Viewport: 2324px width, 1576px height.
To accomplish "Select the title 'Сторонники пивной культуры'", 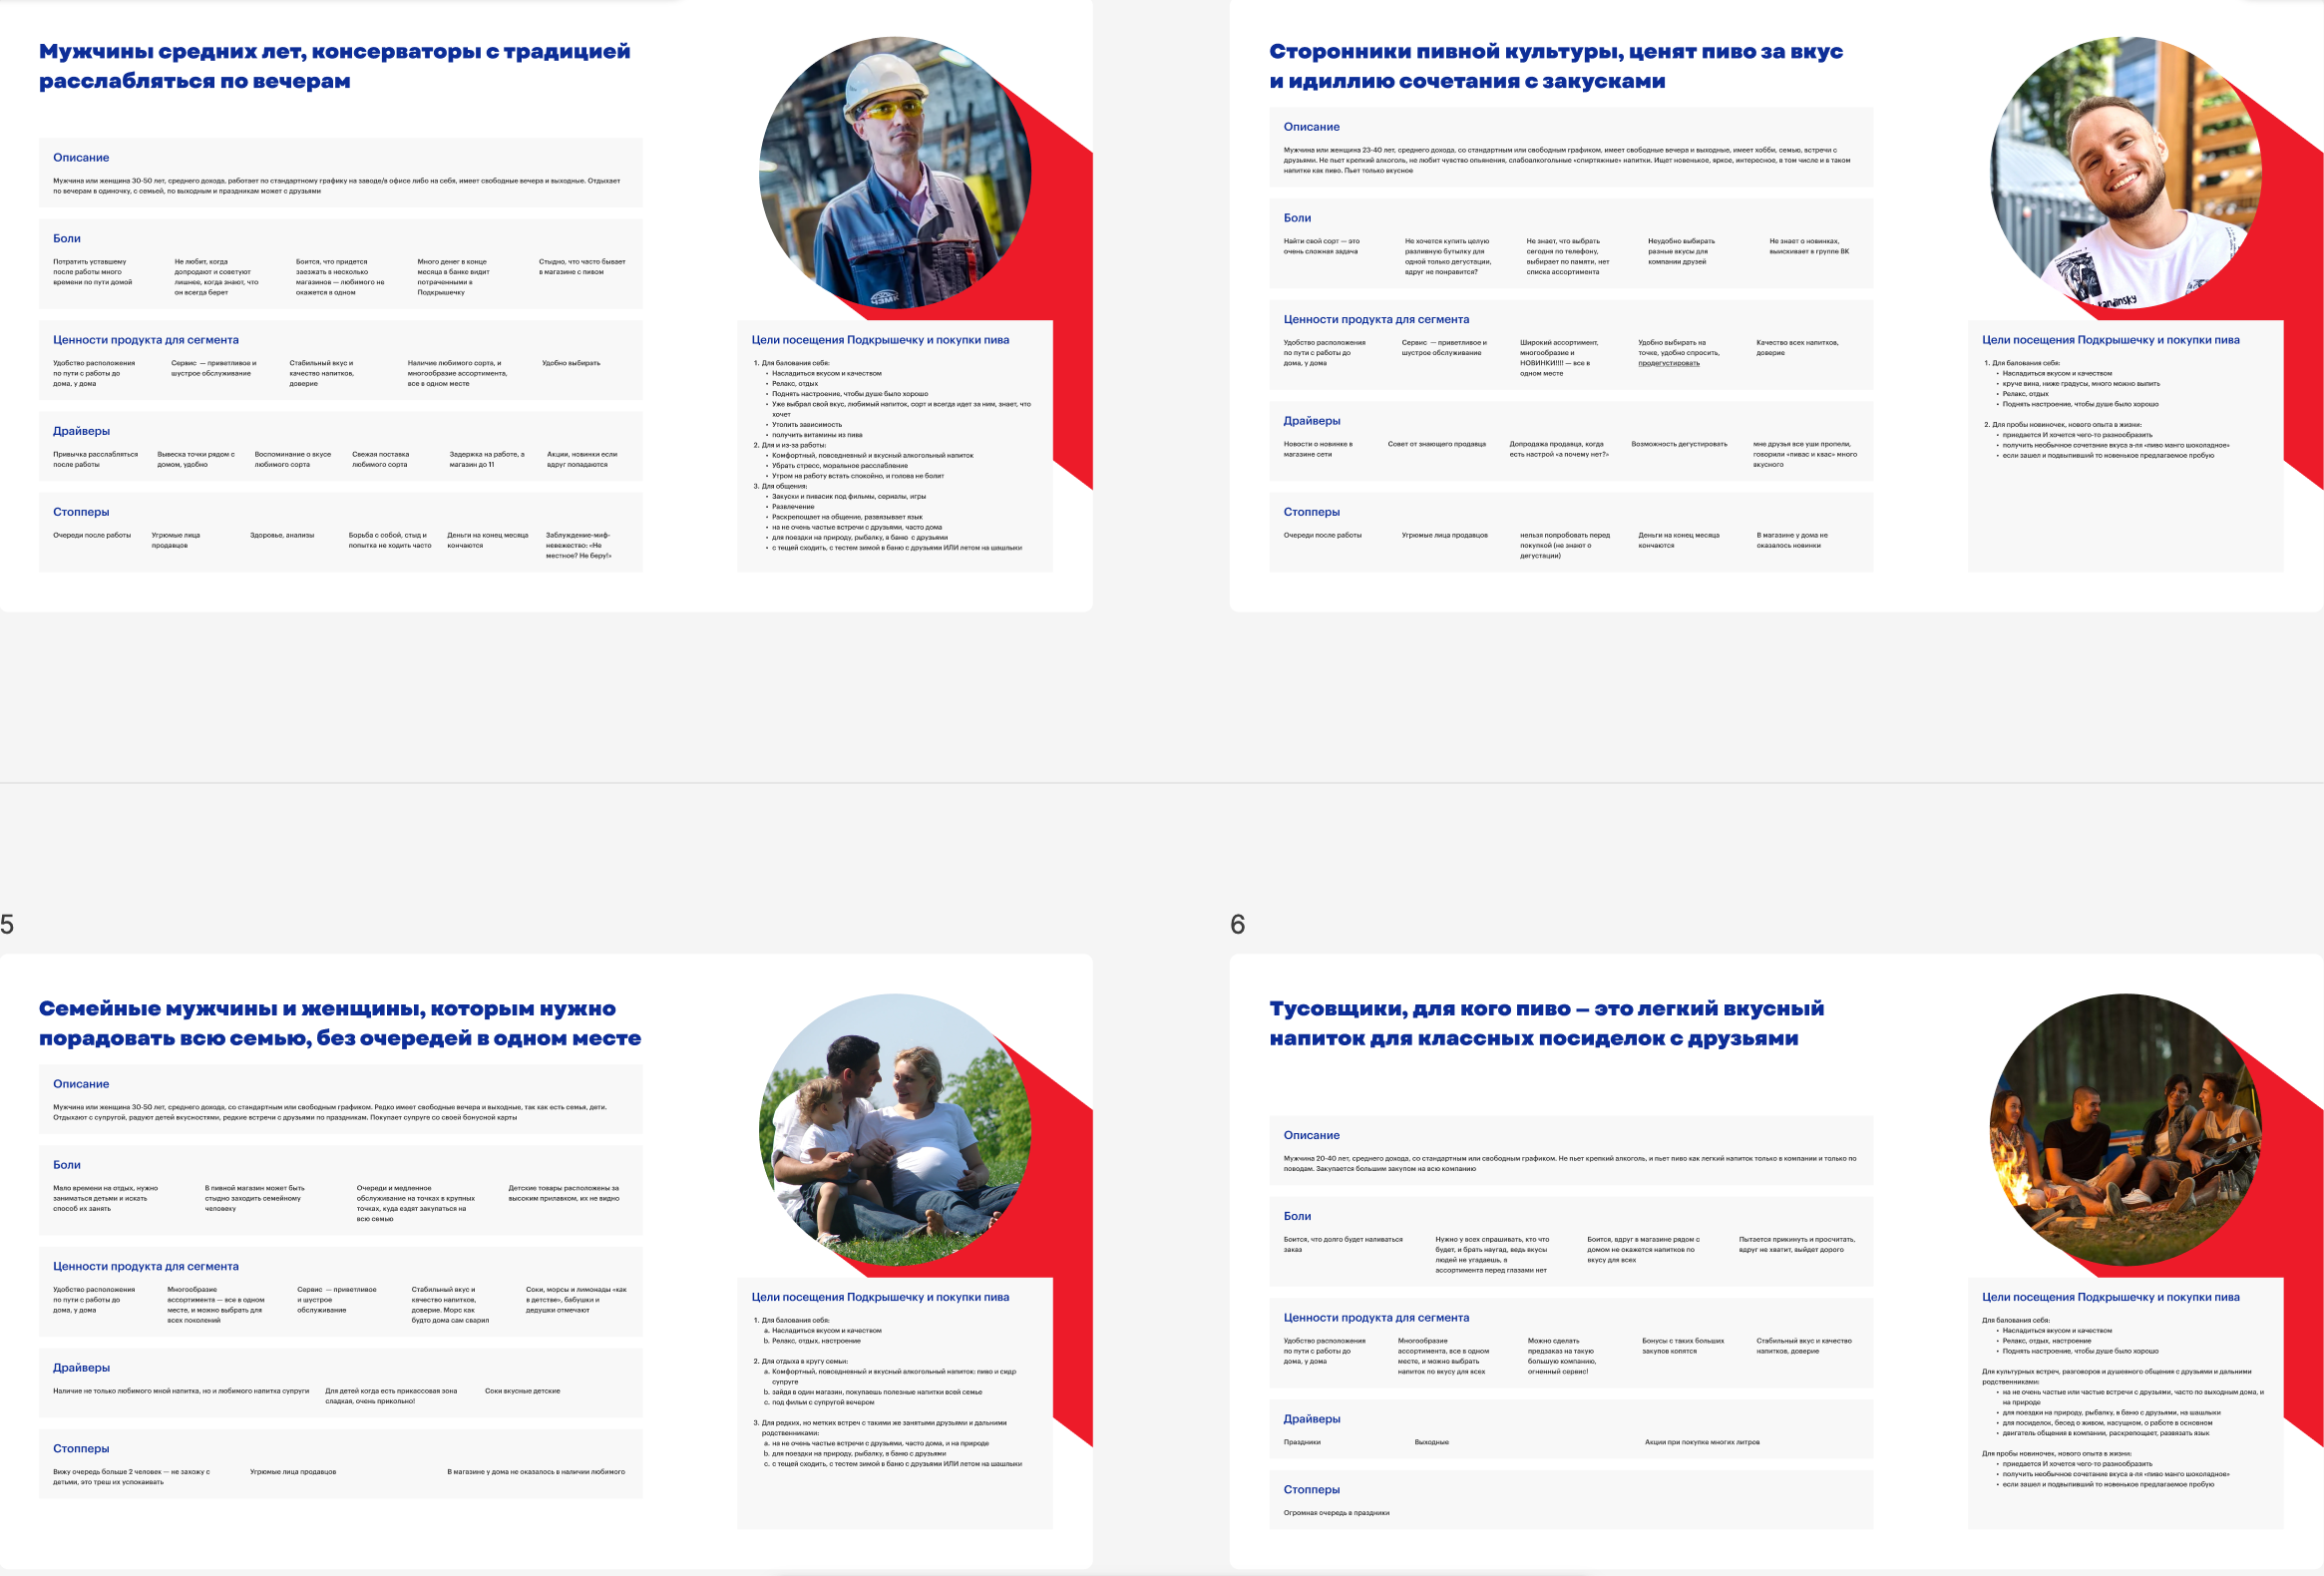I will tap(1556, 66).
